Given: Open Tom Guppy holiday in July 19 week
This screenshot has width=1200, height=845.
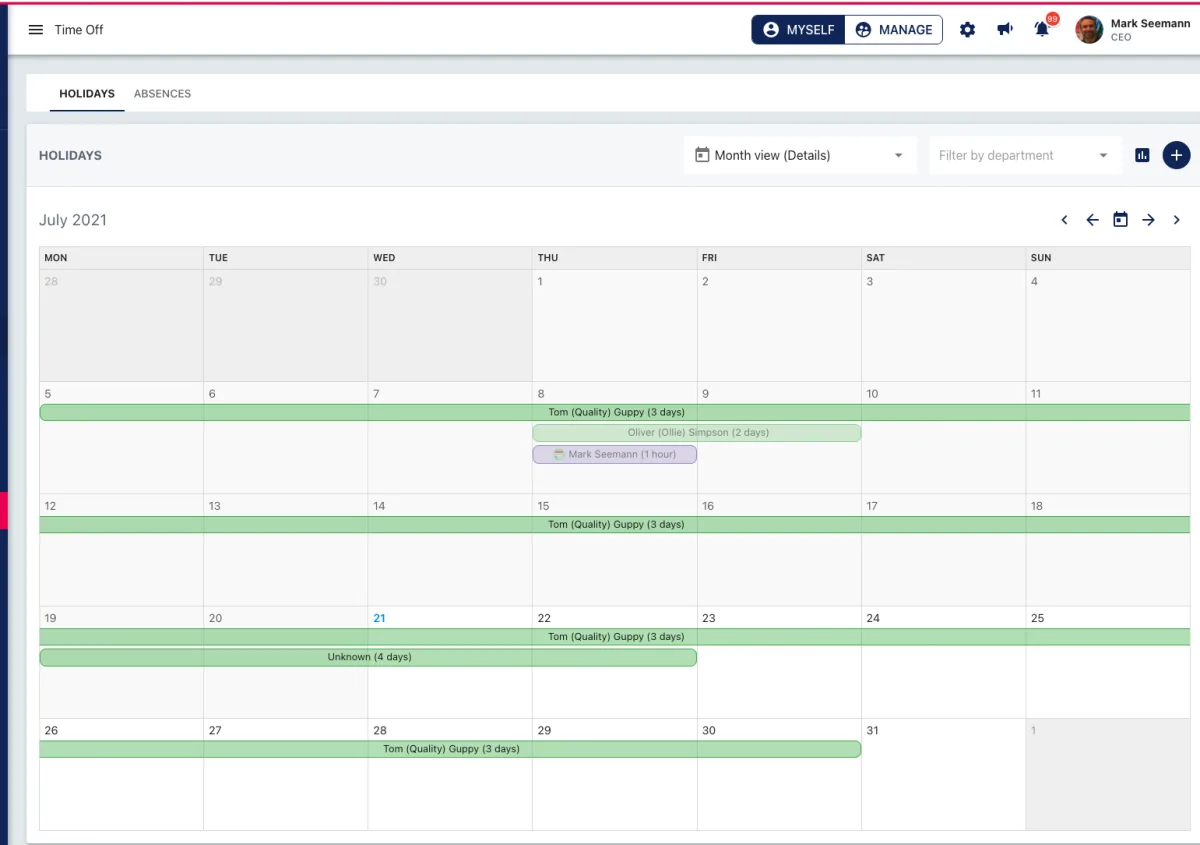Looking at the screenshot, I should point(615,637).
